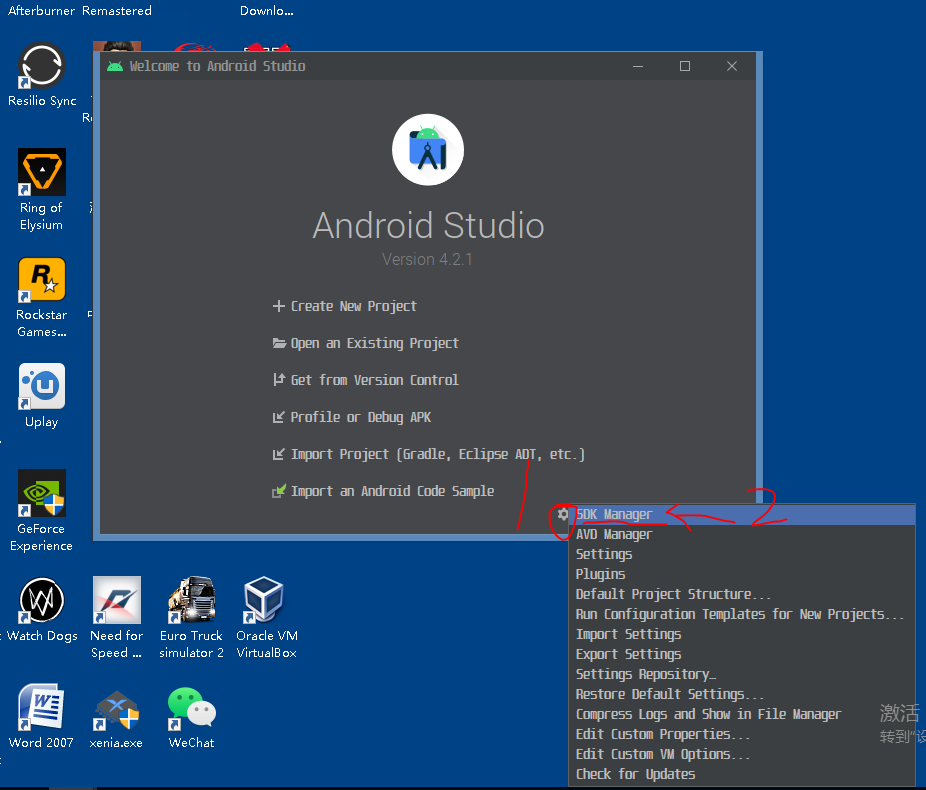Click Create New Project

pyautogui.click(x=344, y=306)
